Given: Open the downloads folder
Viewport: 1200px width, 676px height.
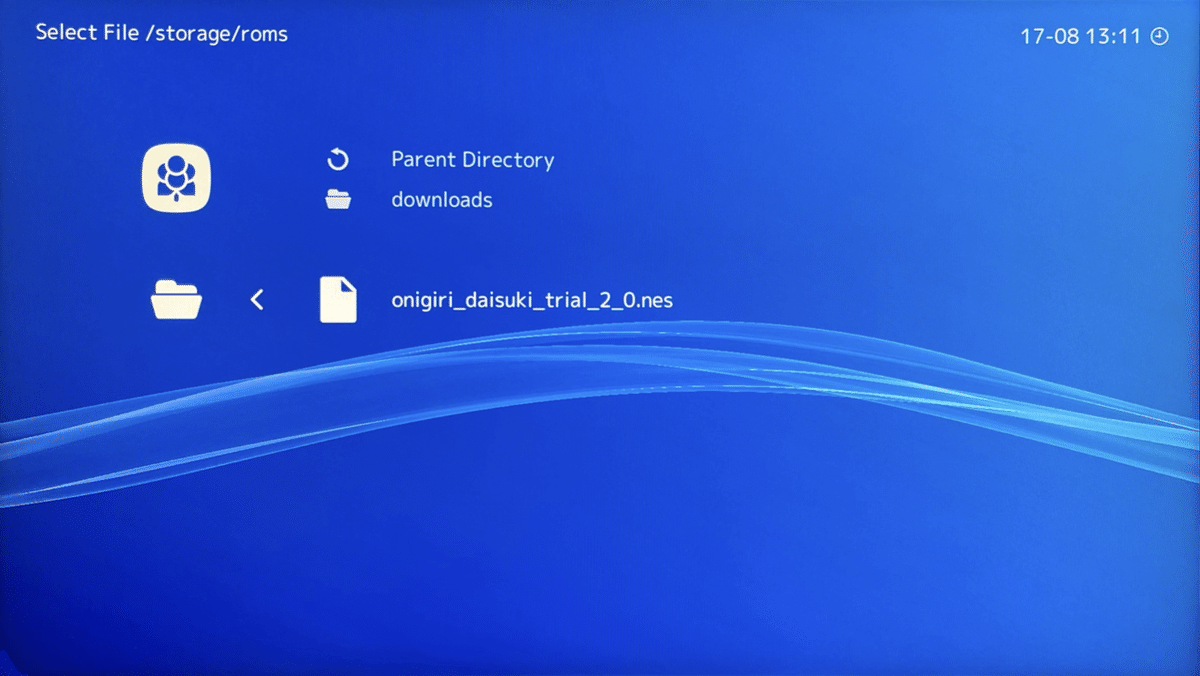Looking at the screenshot, I should 442,200.
